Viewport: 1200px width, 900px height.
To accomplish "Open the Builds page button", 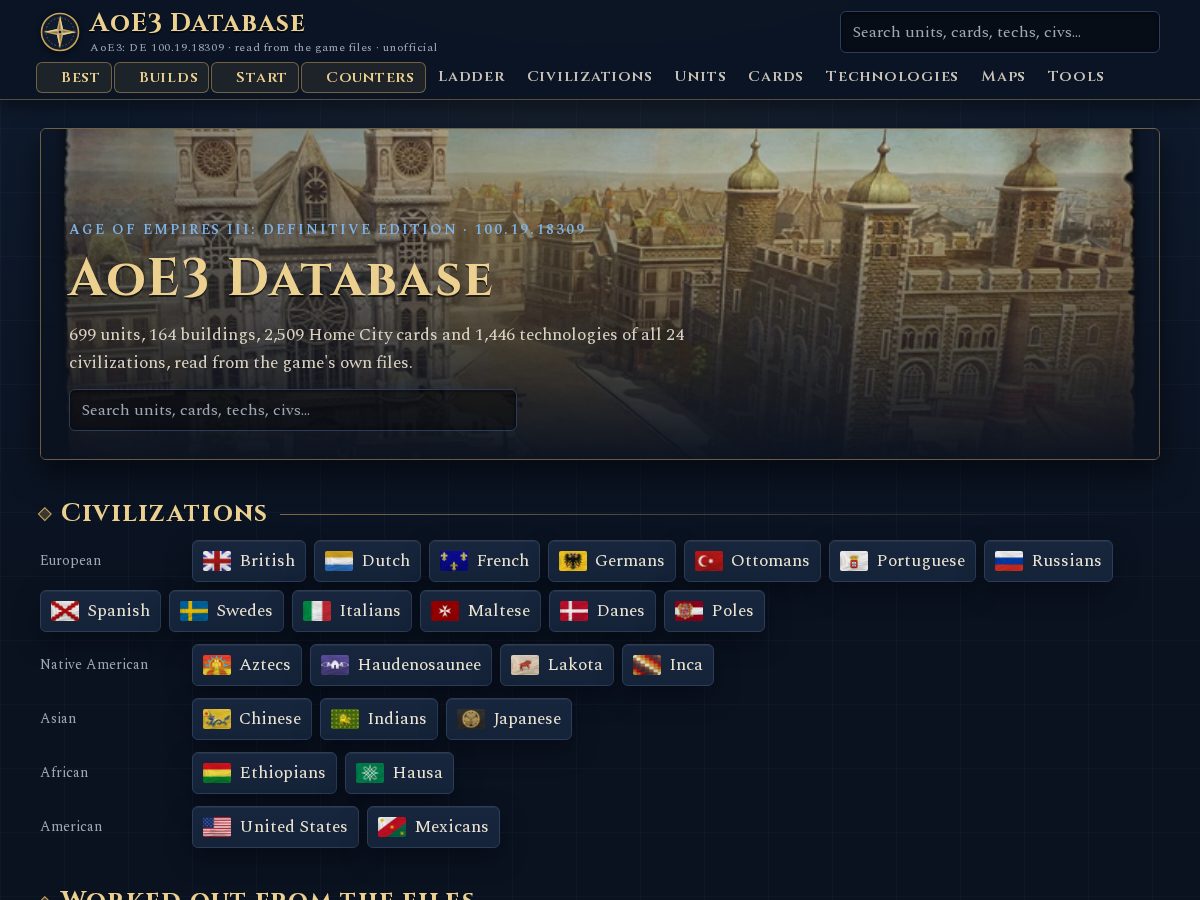I will (161, 77).
